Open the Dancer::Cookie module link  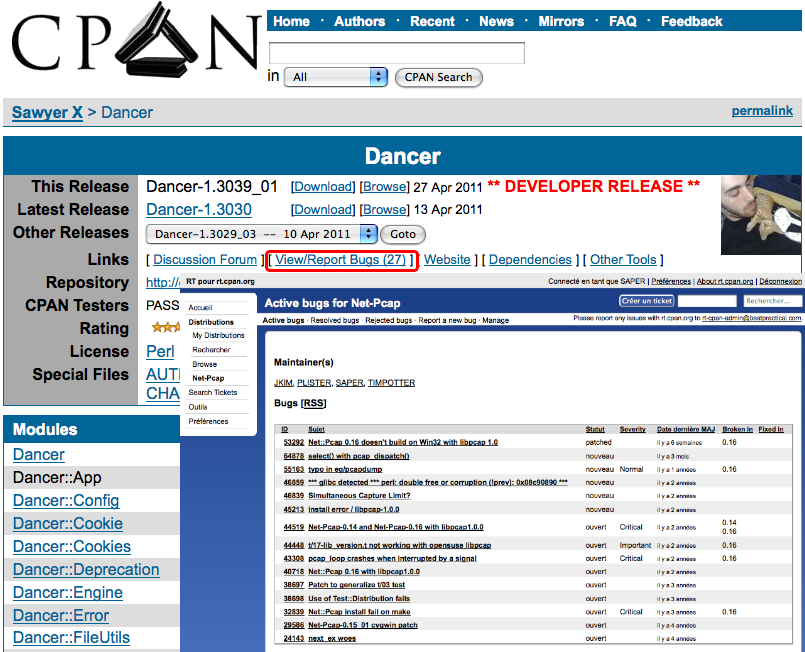[68, 524]
